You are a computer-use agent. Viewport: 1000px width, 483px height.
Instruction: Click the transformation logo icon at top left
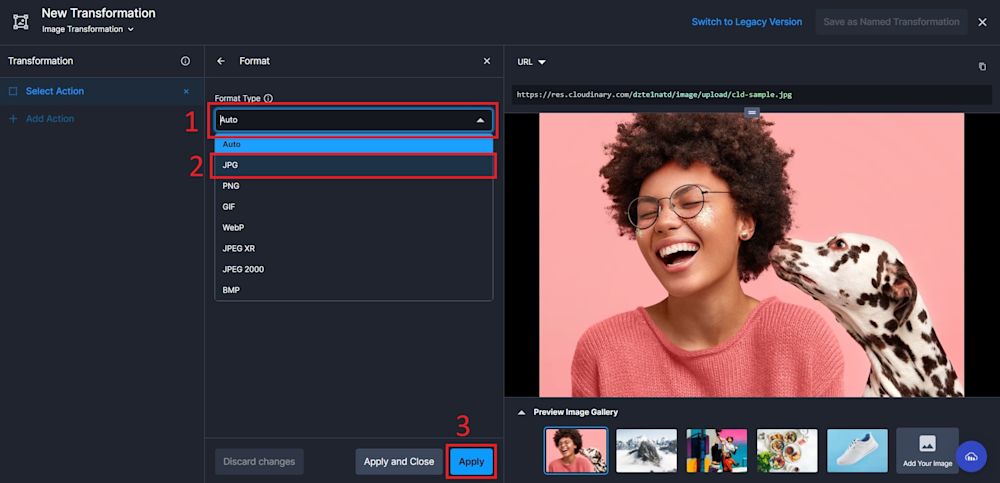point(20,21)
